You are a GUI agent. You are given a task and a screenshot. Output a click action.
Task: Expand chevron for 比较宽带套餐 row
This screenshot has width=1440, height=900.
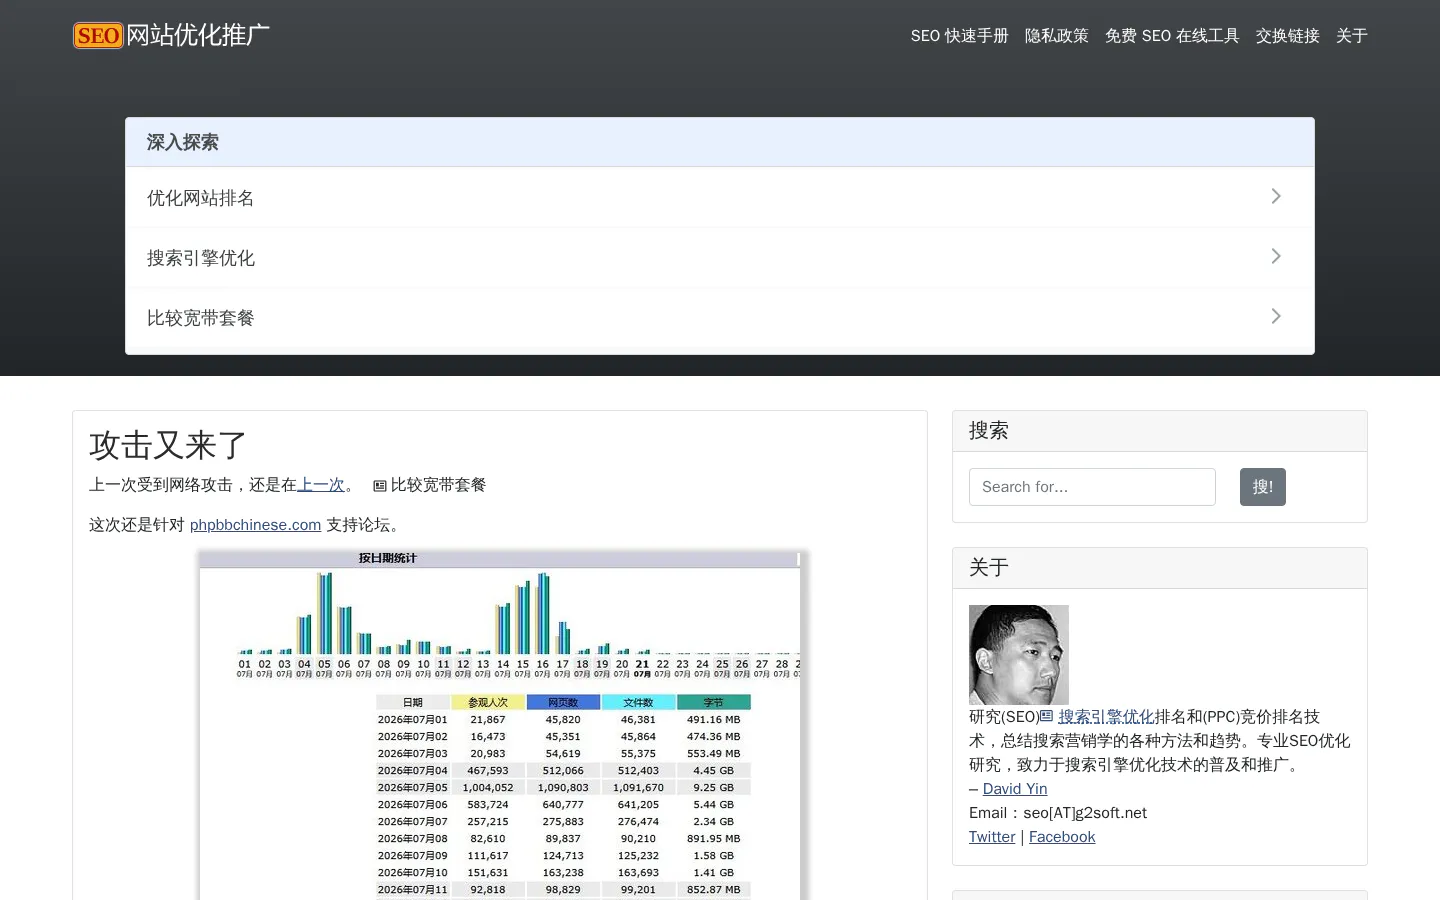click(x=1276, y=316)
